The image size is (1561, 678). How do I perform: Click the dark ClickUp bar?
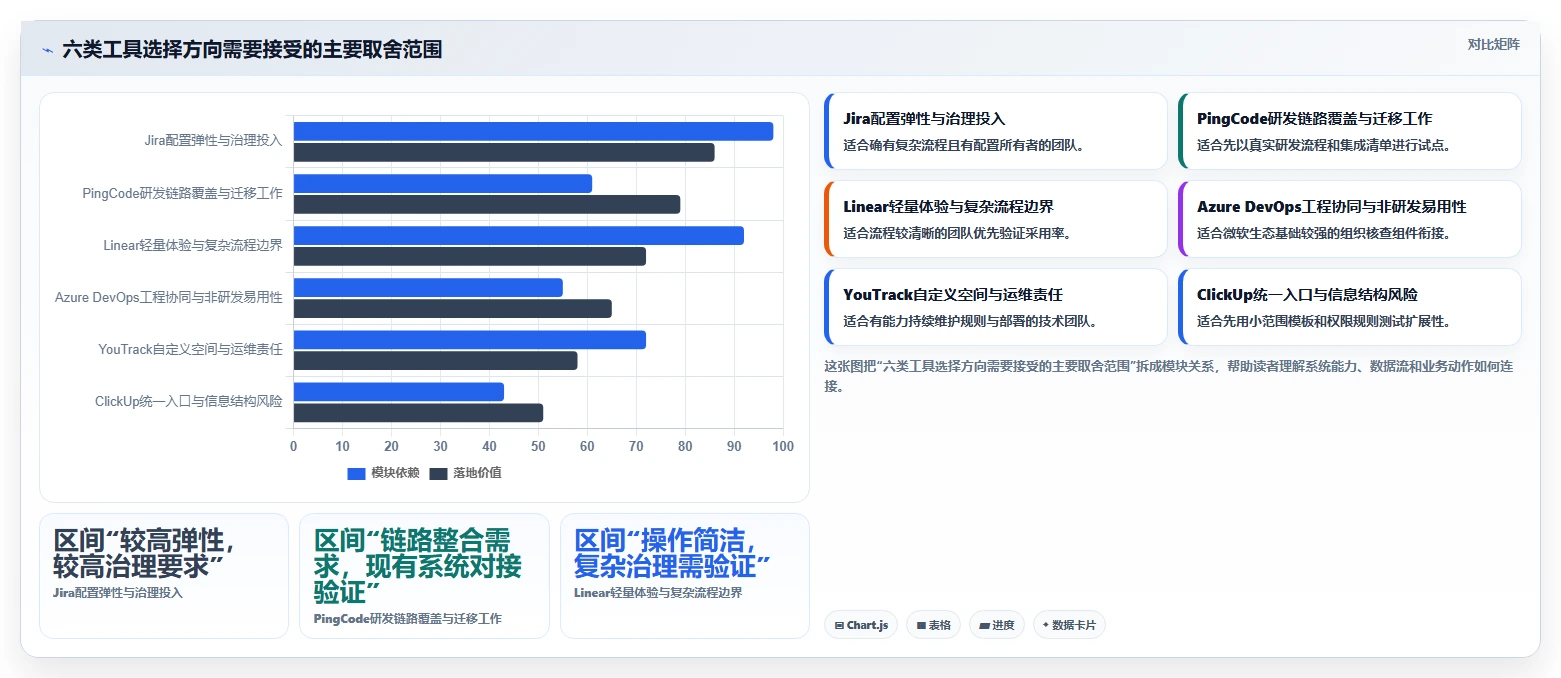(418, 412)
